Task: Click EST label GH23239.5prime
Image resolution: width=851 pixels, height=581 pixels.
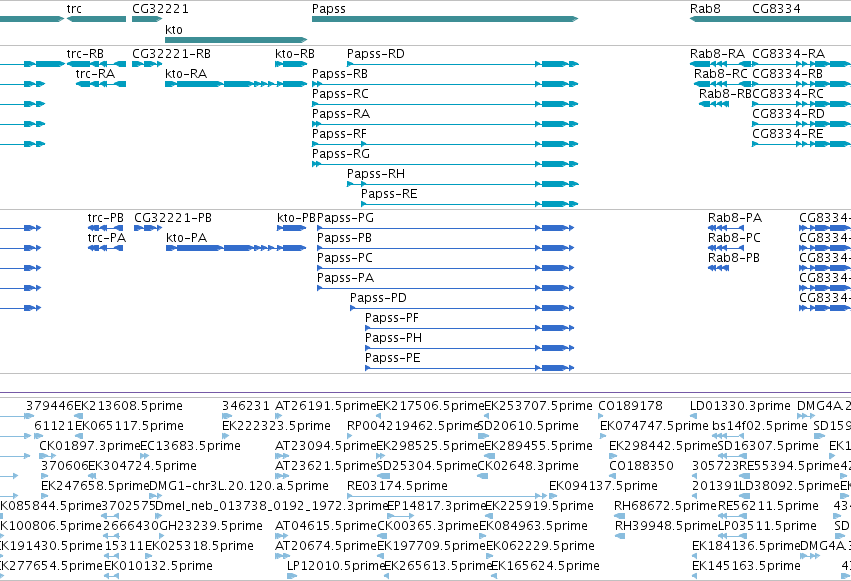Action: 211,526
